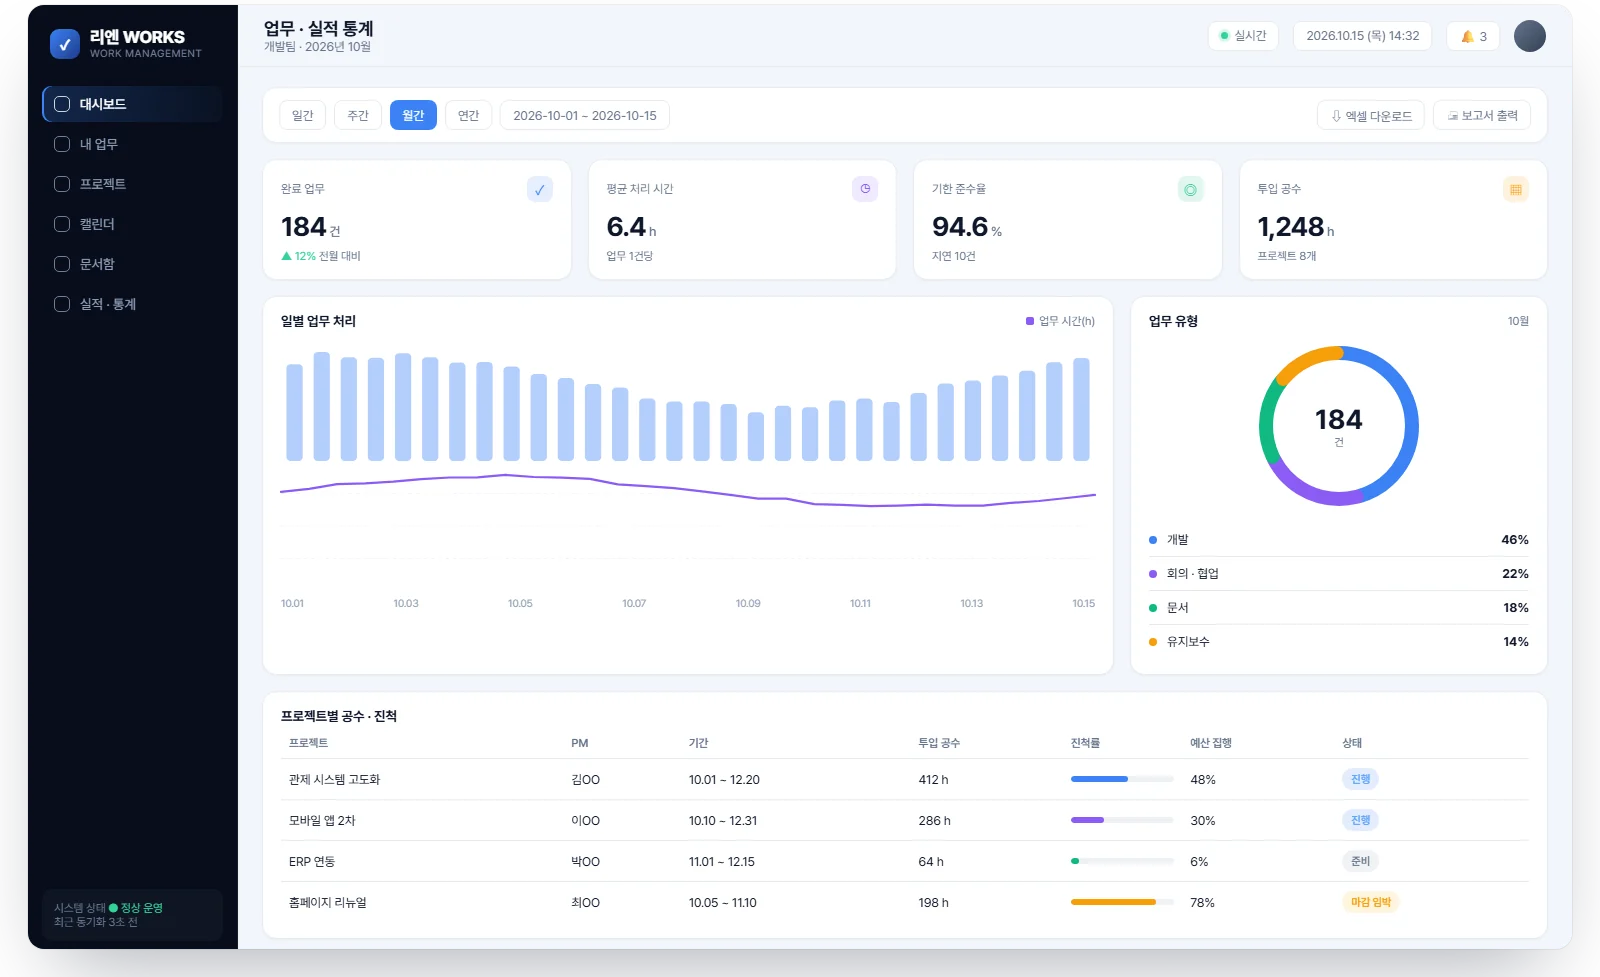The image size is (1600, 977).
Task: Click the 리엔 WORKS checkmark logo
Action: [65, 44]
